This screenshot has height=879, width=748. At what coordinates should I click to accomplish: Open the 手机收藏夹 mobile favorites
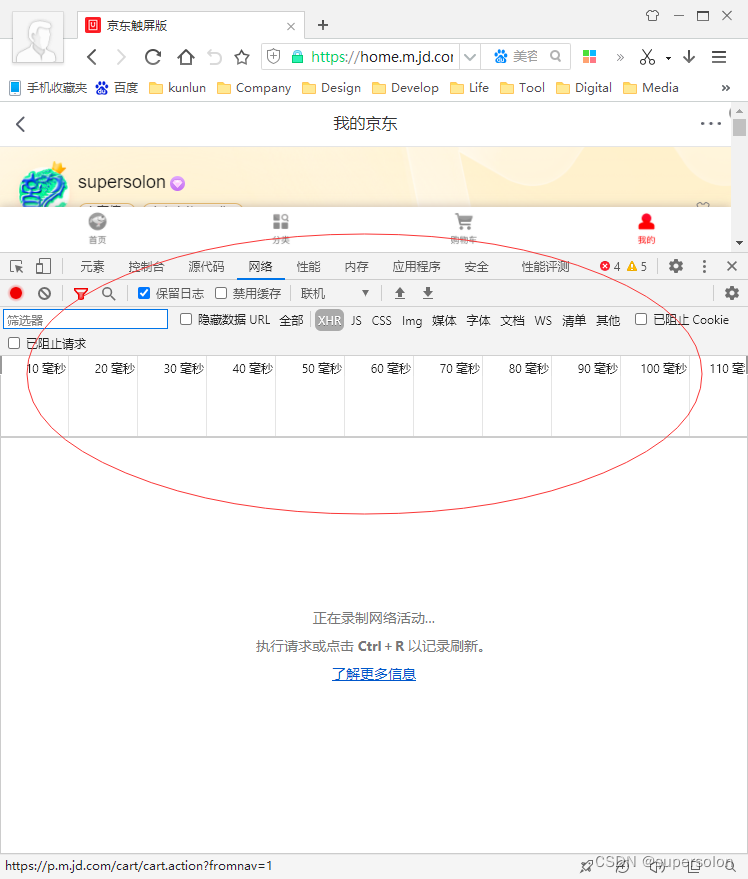48,88
